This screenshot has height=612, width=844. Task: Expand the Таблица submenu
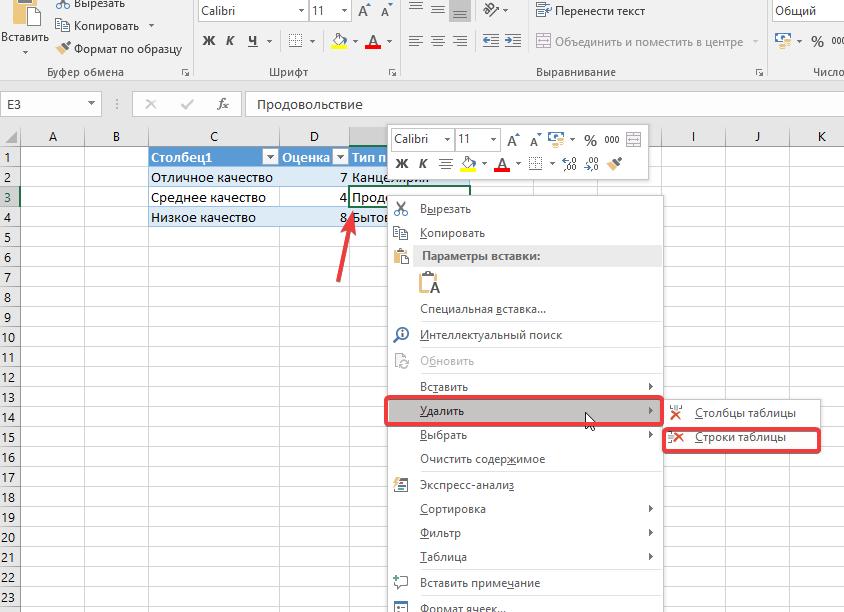[x=525, y=557]
